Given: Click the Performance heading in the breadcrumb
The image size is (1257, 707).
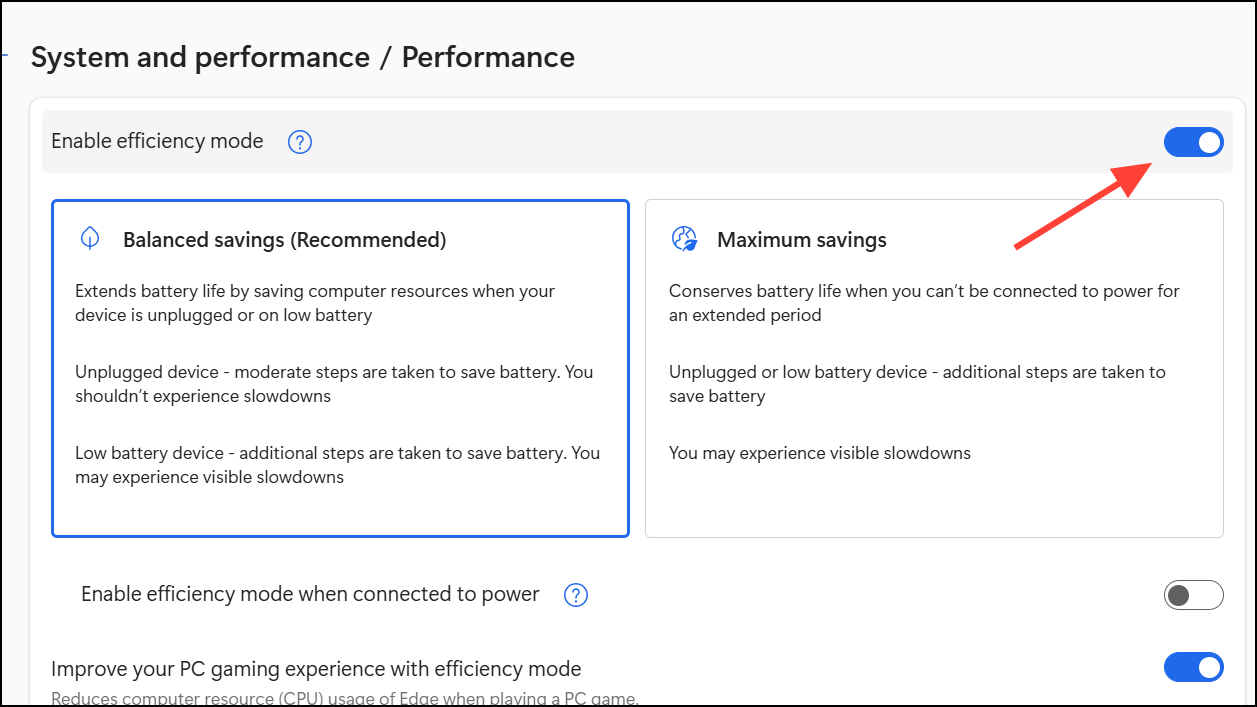Looking at the screenshot, I should [x=488, y=58].
